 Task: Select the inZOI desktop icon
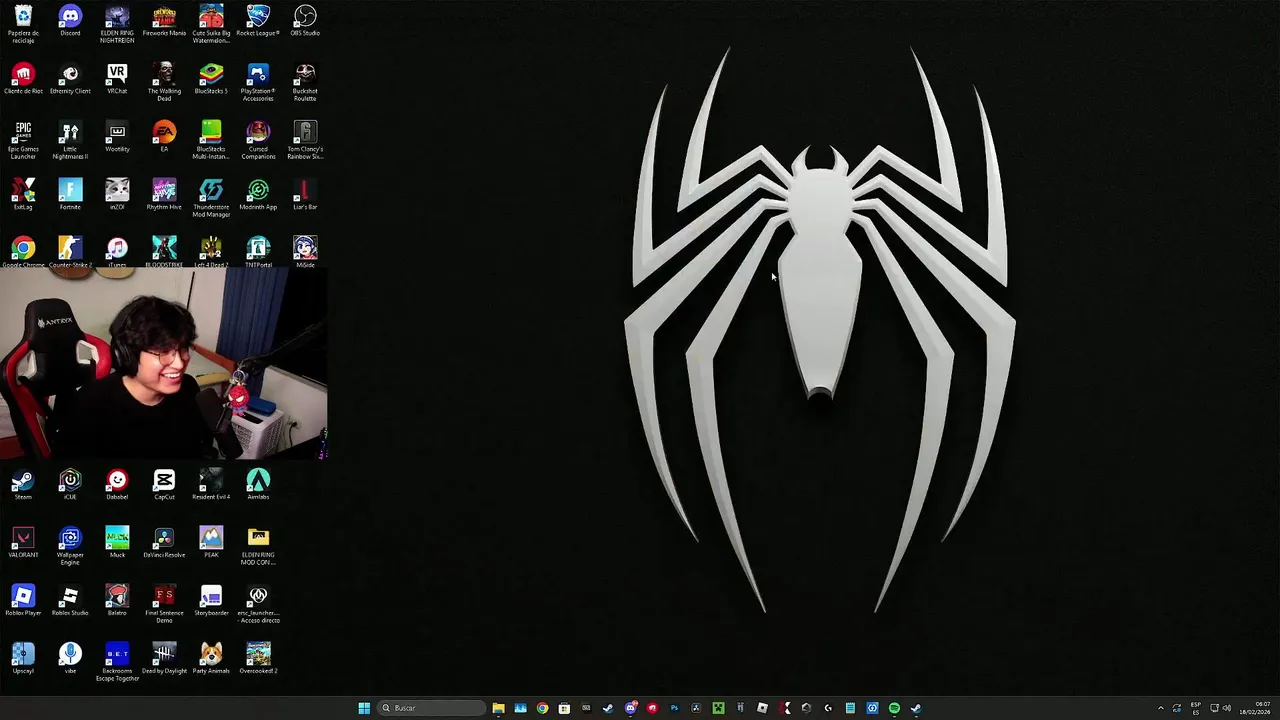(x=117, y=195)
